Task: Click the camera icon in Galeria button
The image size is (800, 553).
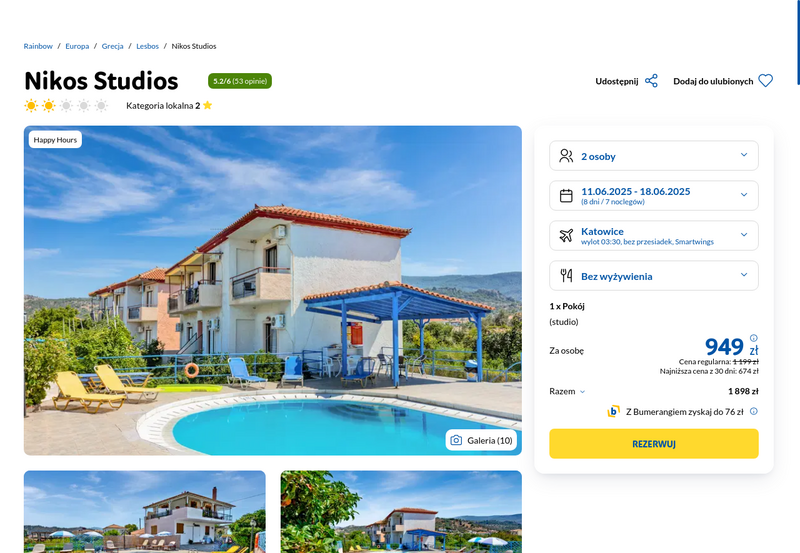Action: [x=456, y=440]
